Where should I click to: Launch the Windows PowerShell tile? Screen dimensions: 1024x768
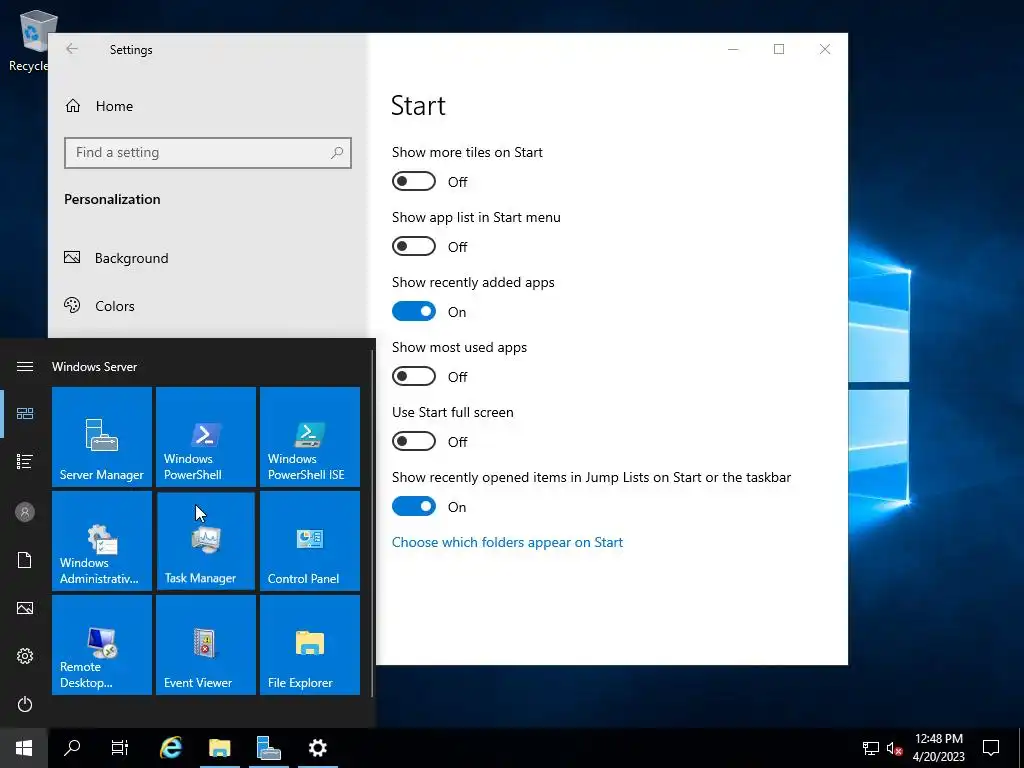pos(206,437)
